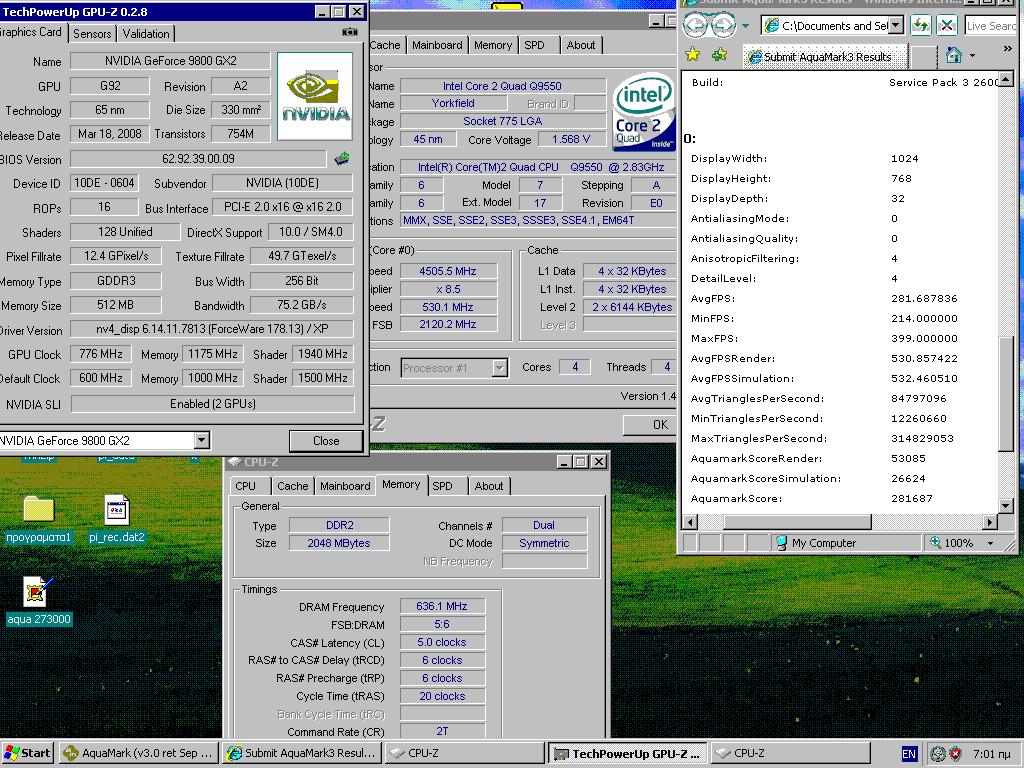Click the browser Stop X icon

946,25
